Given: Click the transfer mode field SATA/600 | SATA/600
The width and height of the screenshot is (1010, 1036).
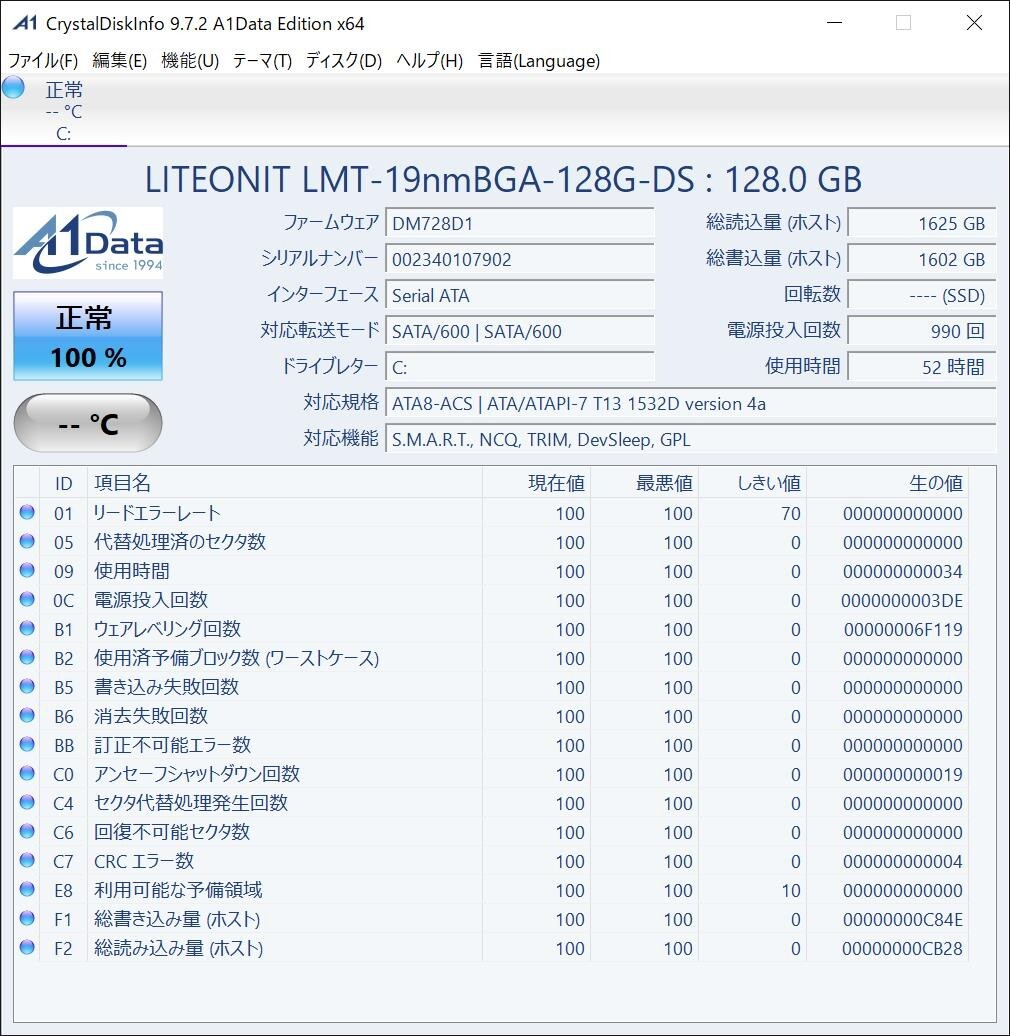Looking at the screenshot, I should [520, 331].
